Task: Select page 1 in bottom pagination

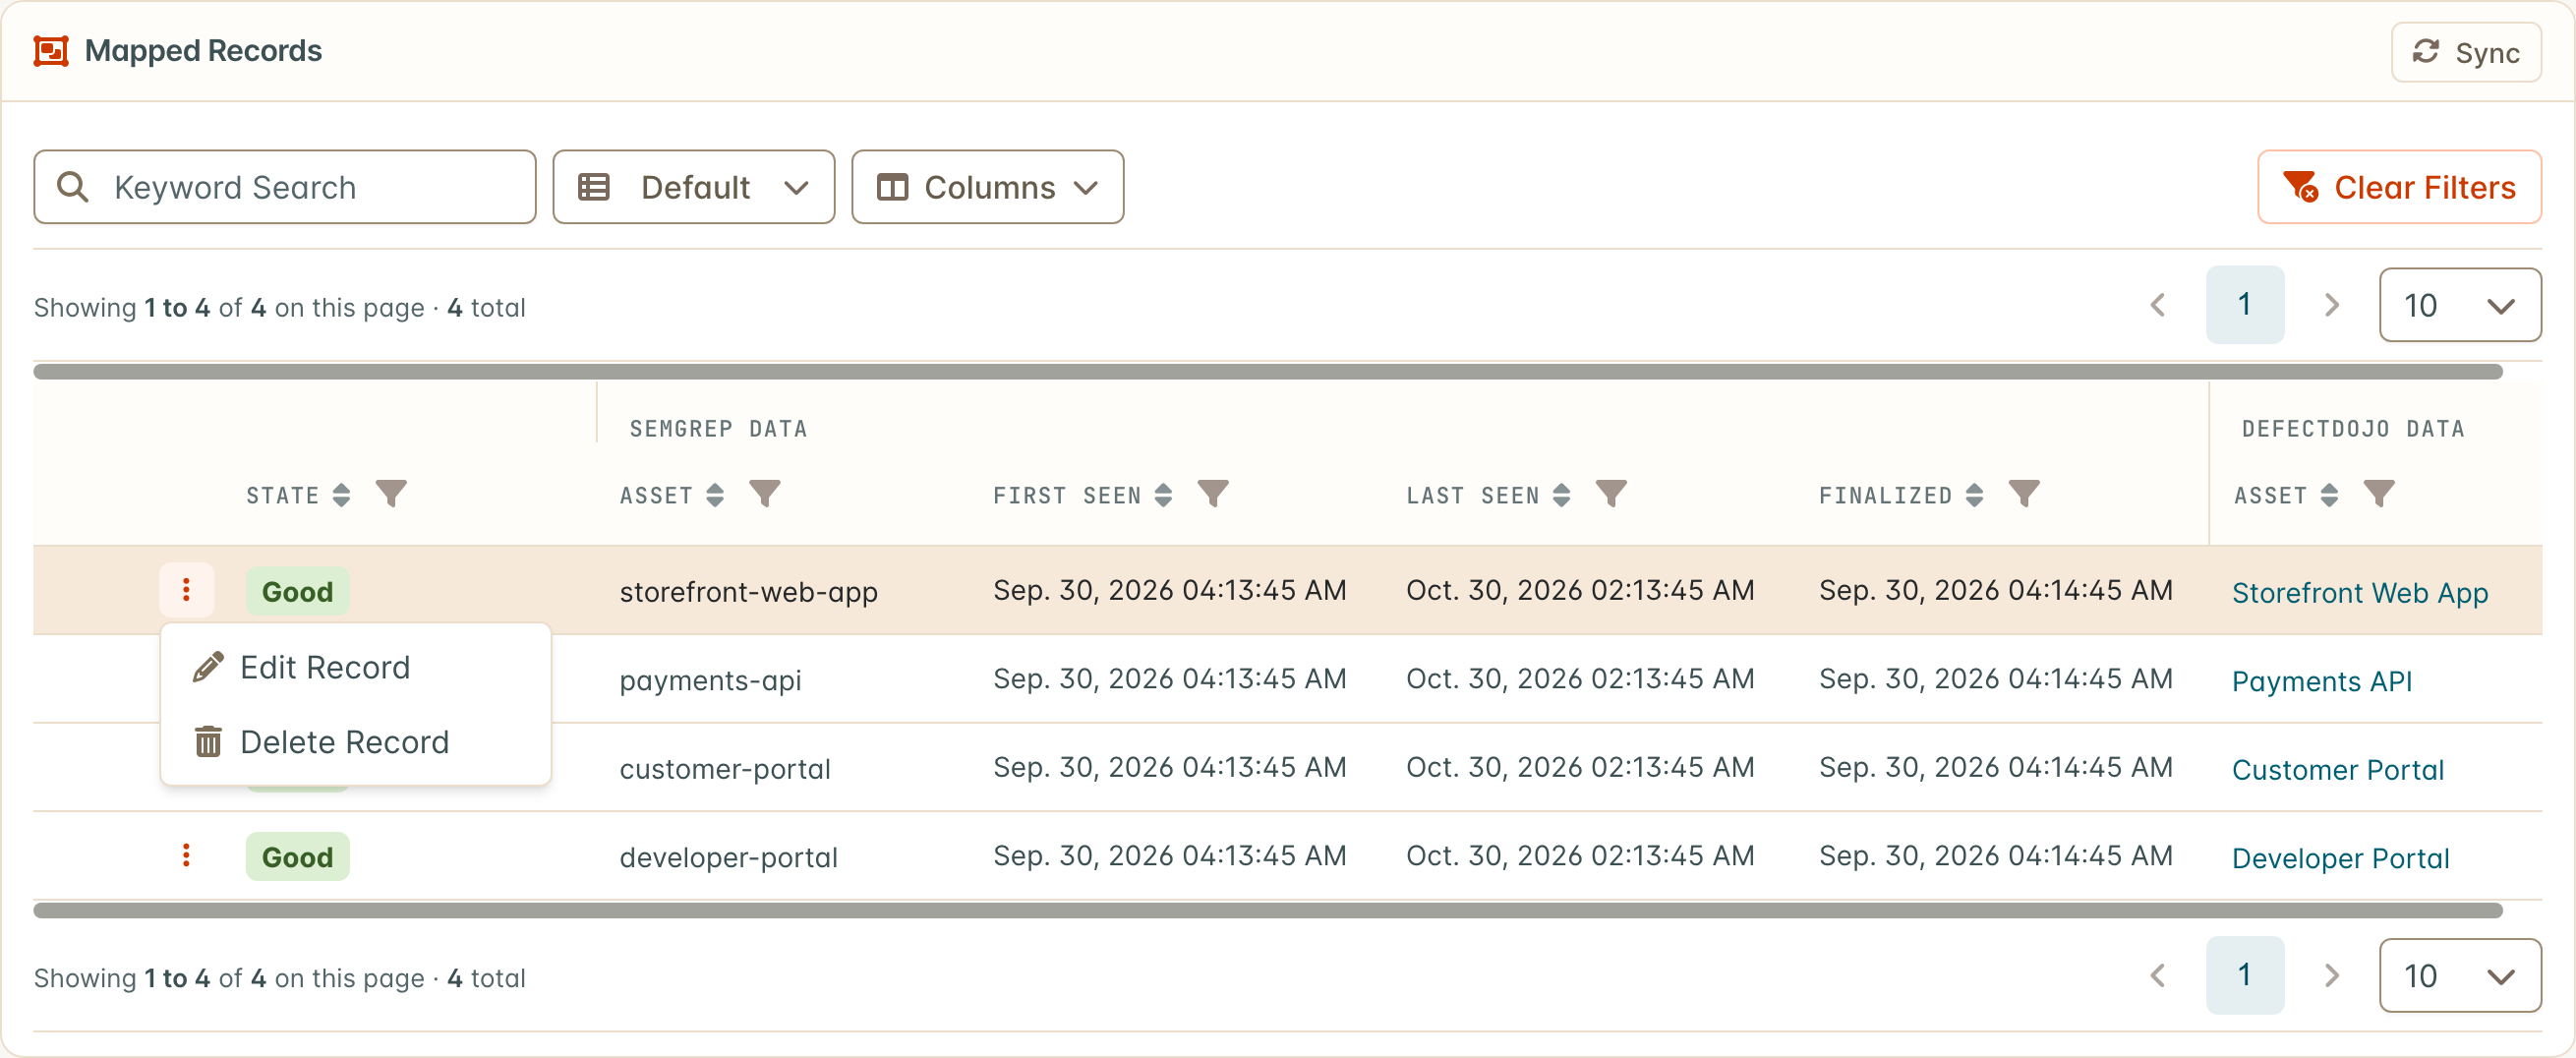Action: click(x=2245, y=975)
